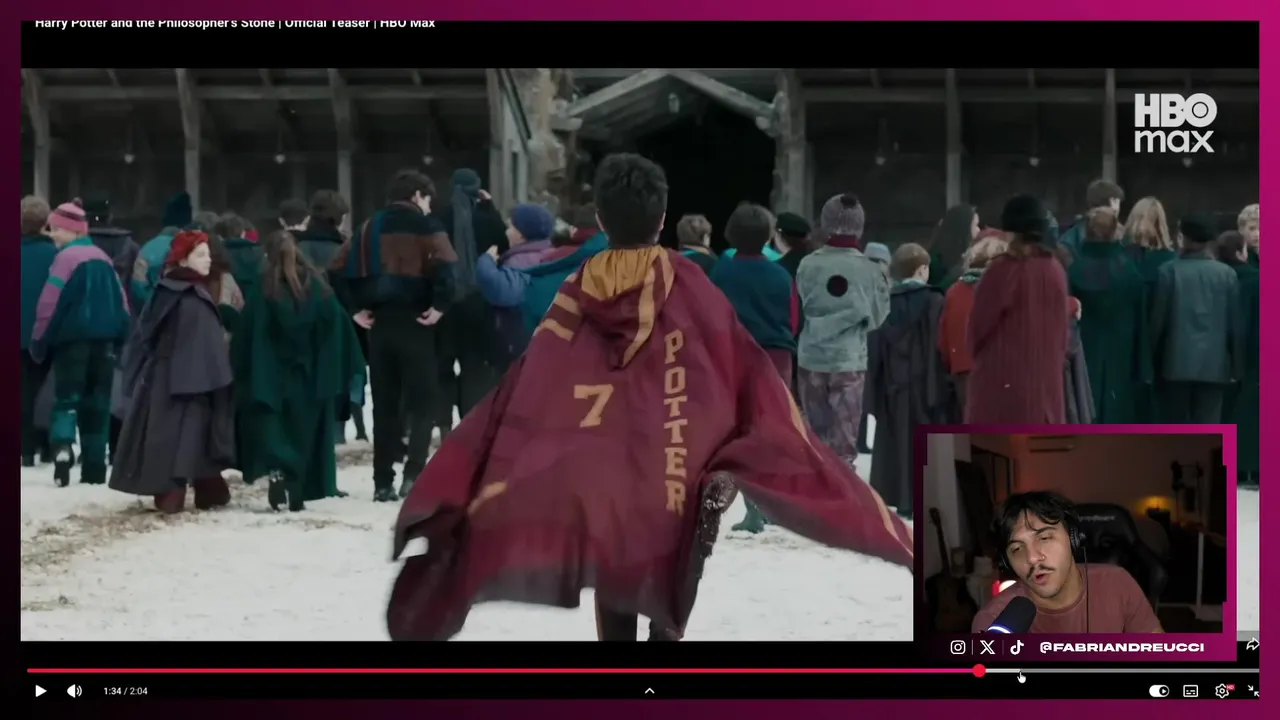The height and width of the screenshot is (720, 1280).
Task: Click the webcam overlay of the streamer
Action: [1075, 533]
